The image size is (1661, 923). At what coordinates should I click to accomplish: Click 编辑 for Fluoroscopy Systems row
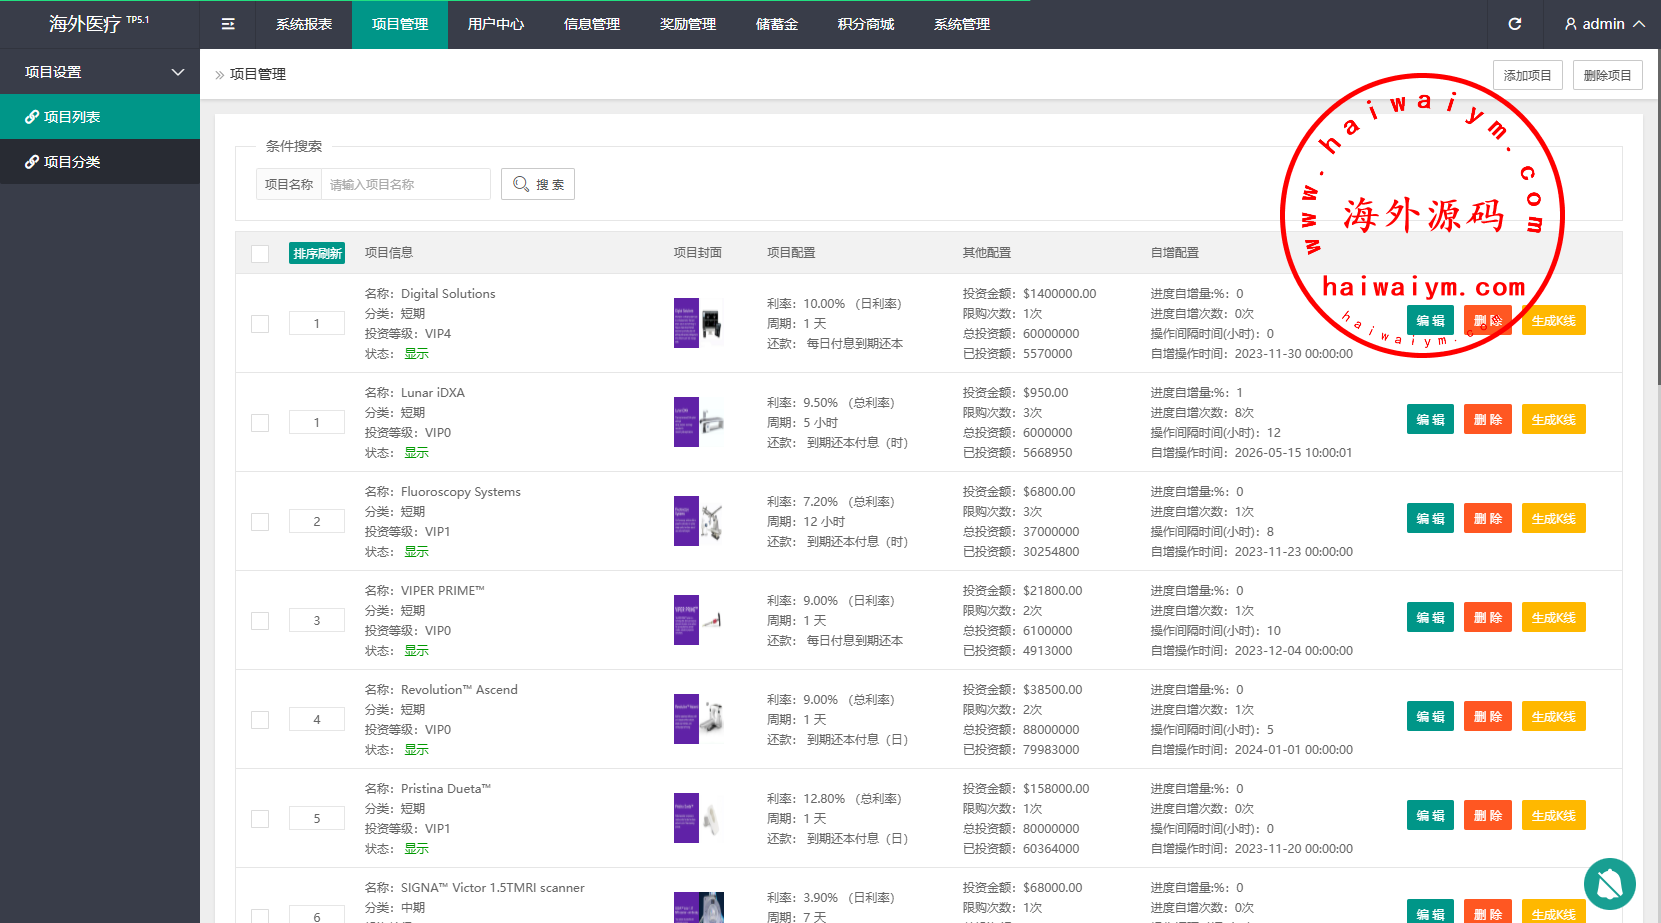click(x=1430, y=519)
